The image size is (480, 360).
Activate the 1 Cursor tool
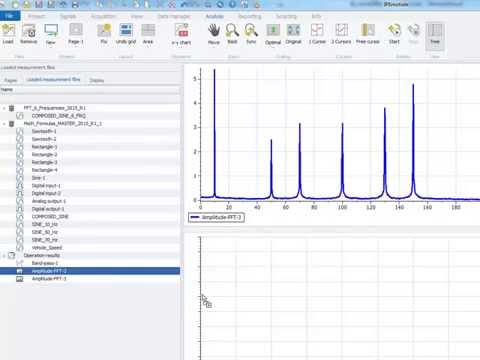pos(317,34)
